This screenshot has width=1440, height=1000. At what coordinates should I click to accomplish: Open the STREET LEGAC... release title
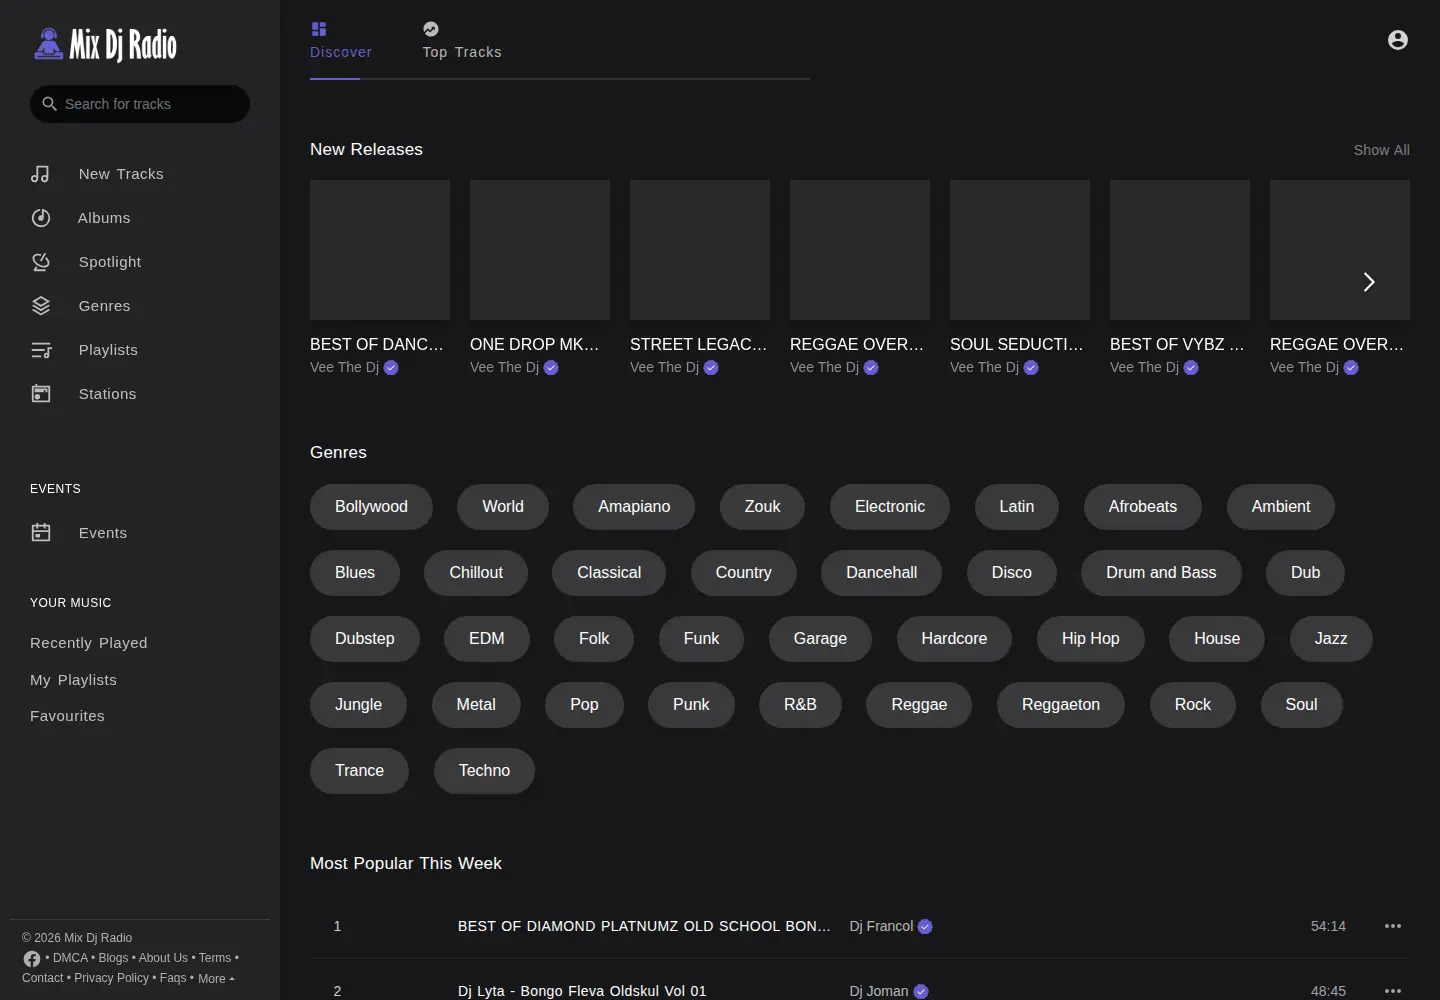point(699,344)
